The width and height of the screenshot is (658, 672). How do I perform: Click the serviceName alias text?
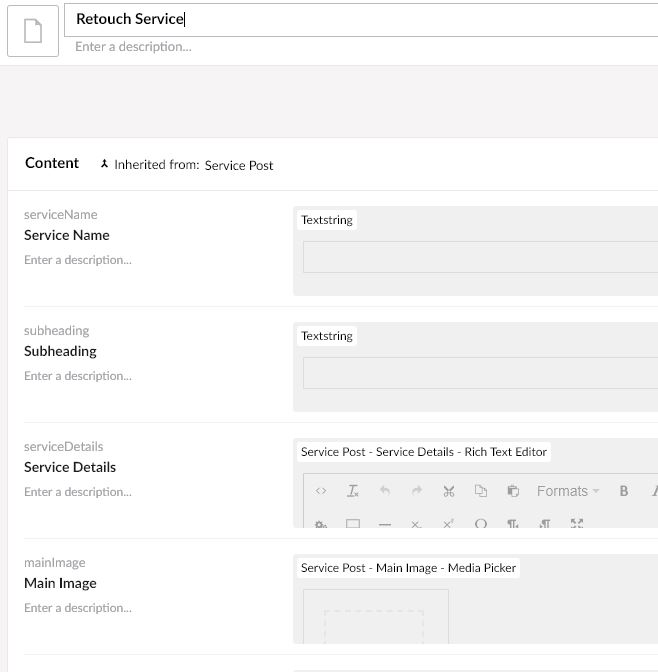coord(60,214)
